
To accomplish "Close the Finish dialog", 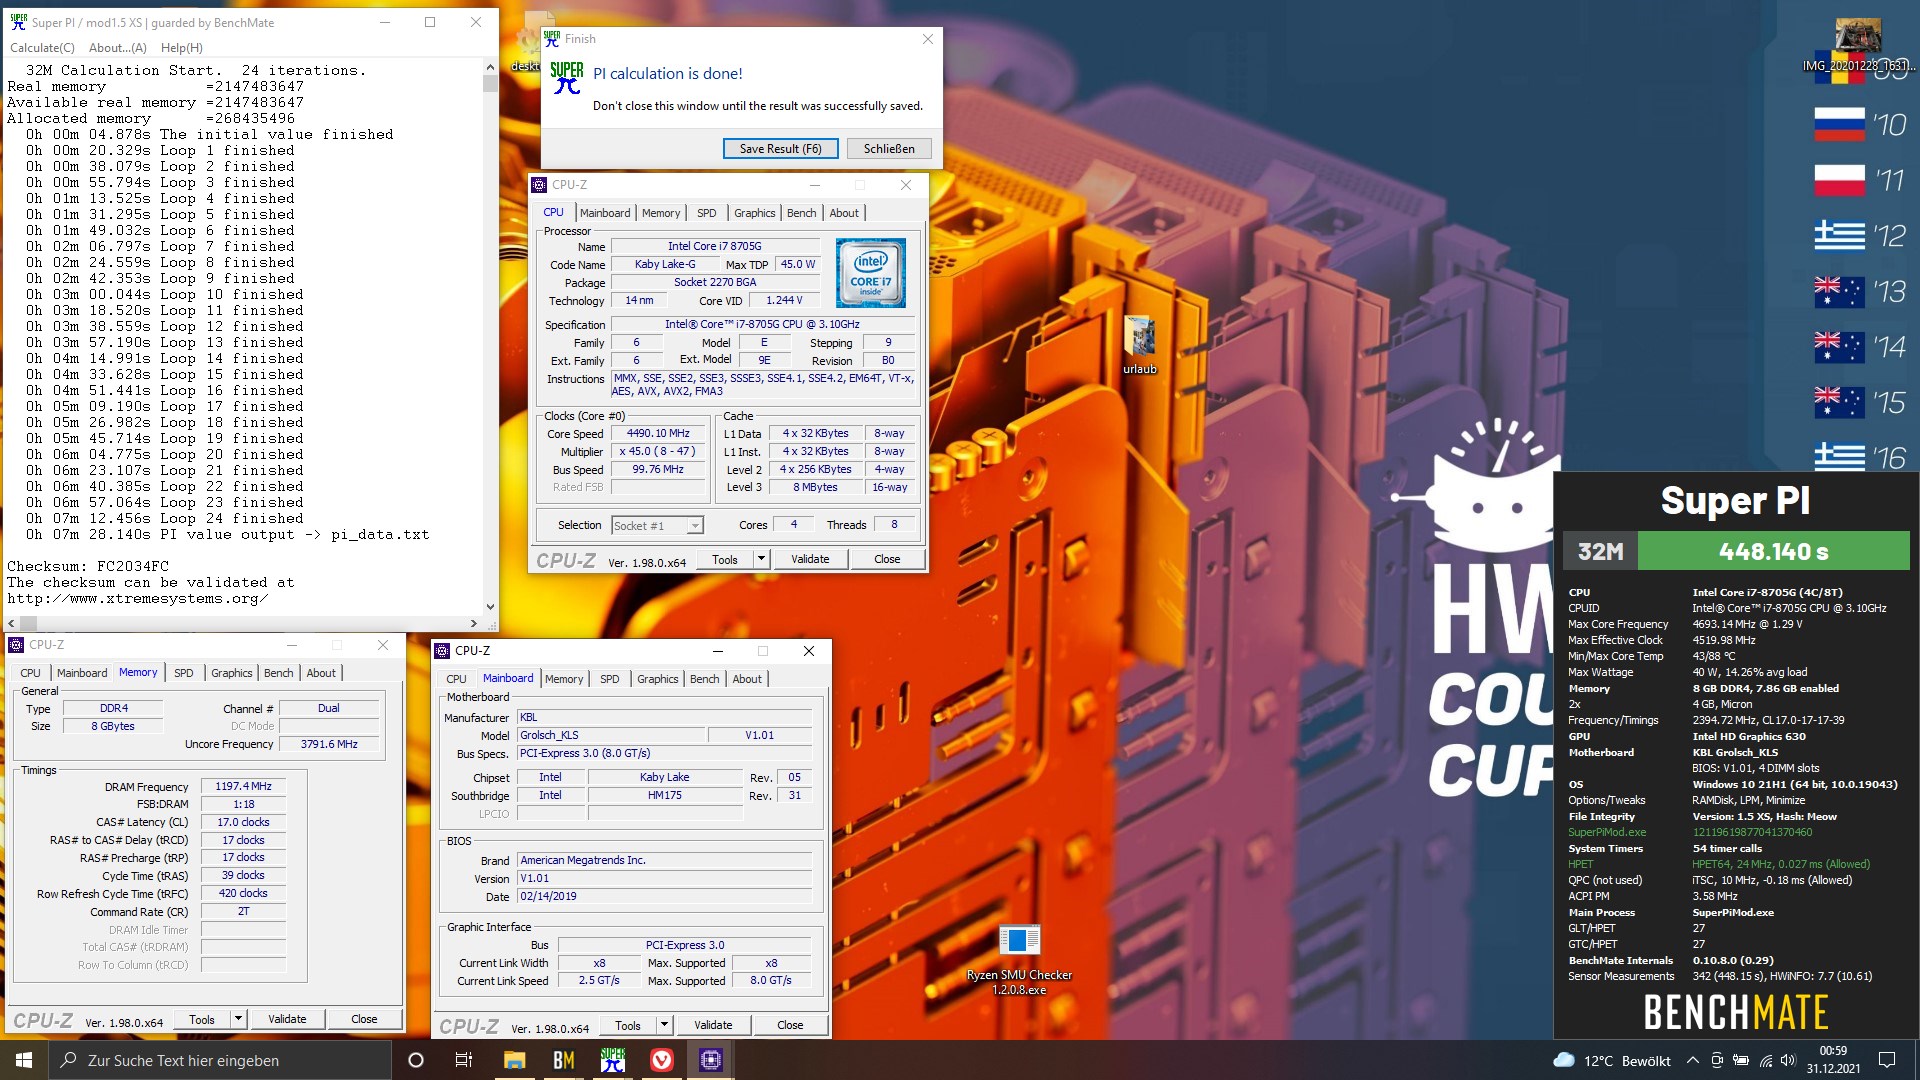I will [x=927, y=39].
